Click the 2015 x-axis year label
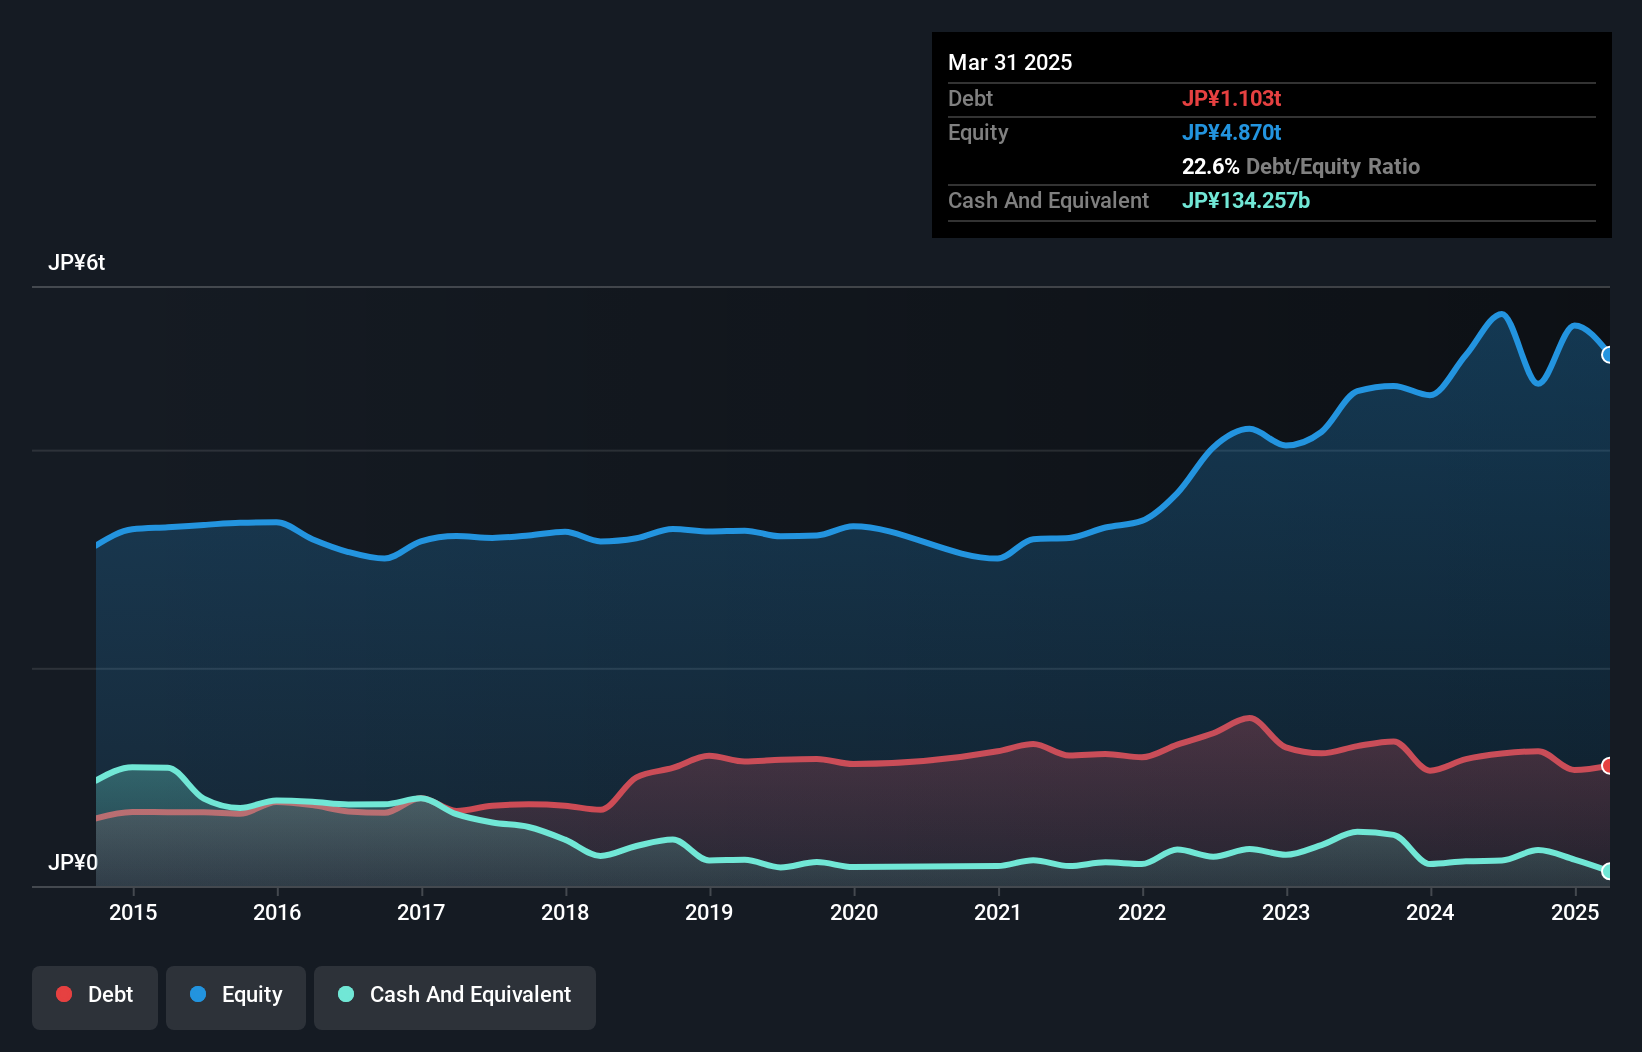Screen dimensions: 1642x1052 coord(133,912)
